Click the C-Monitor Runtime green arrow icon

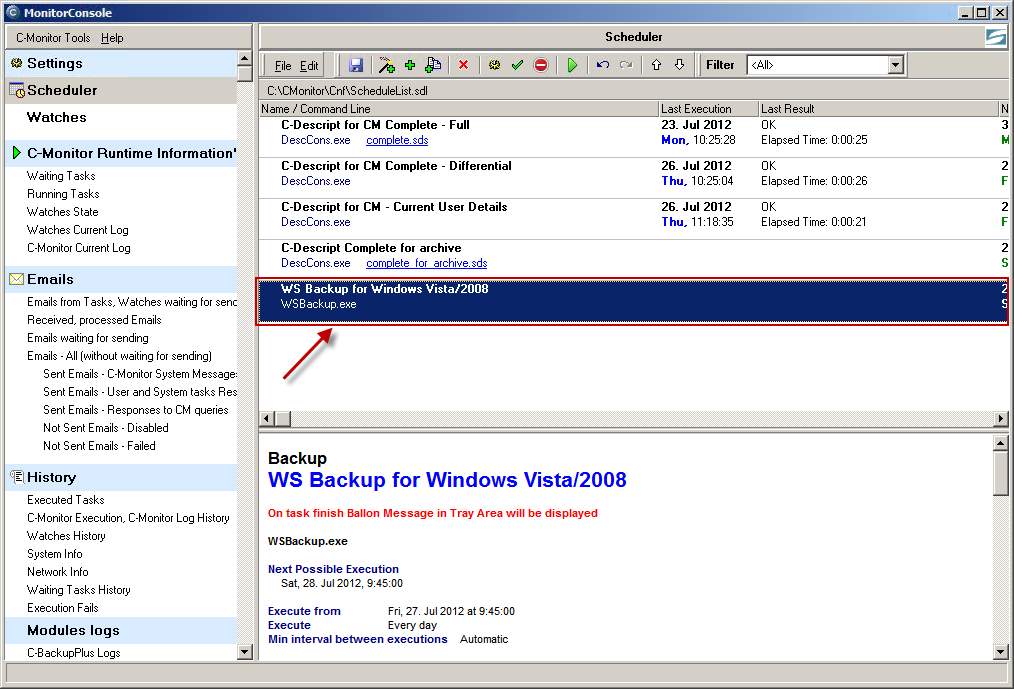coord(17,153)
